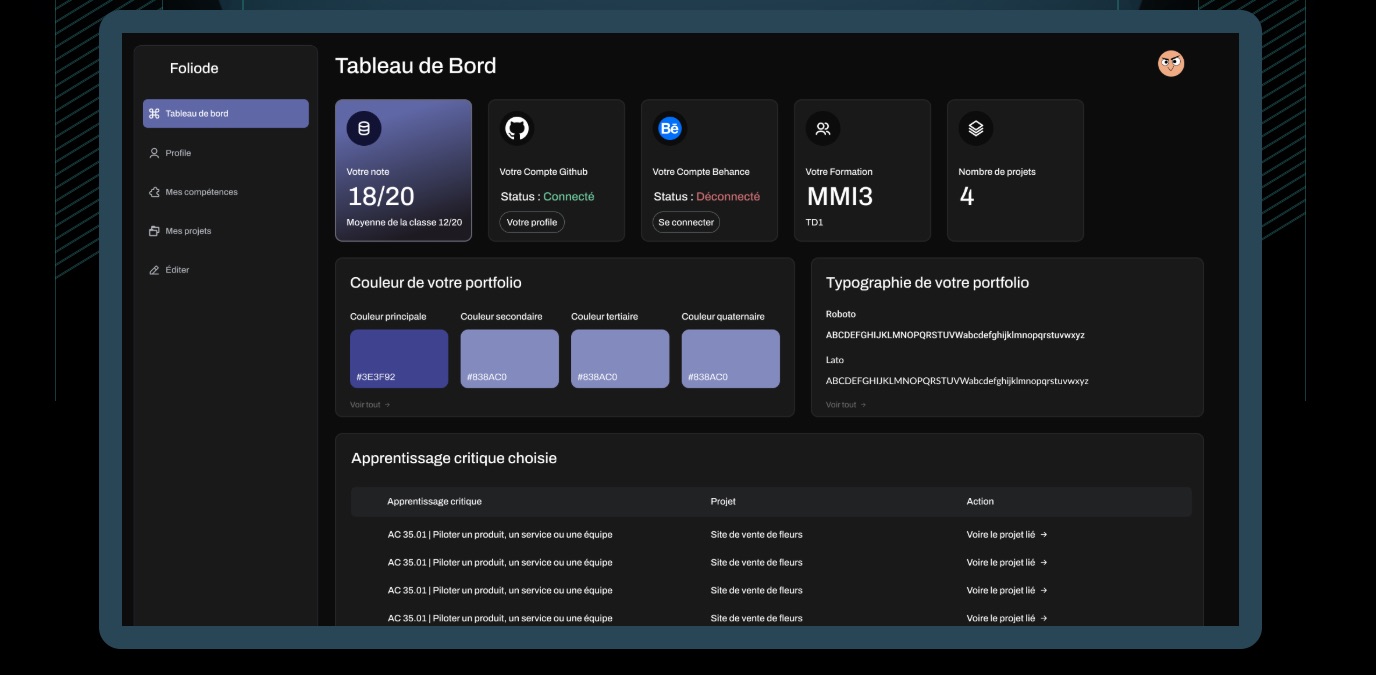Click the database icon on Votre note card
The image size is (1376, 675).
coord(363,129)
